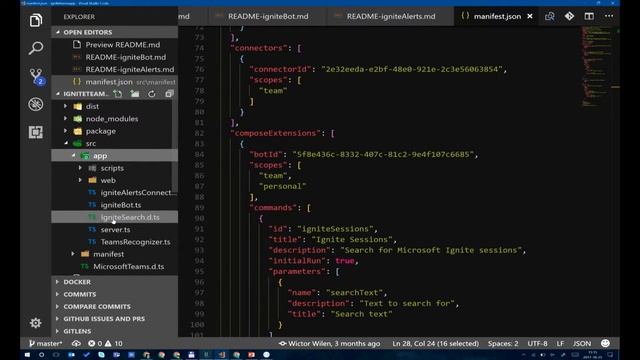This screenshot has height=360, width=640.
Task: Expand the package folder
Action: pyautogui.click(x=100, y=131)
